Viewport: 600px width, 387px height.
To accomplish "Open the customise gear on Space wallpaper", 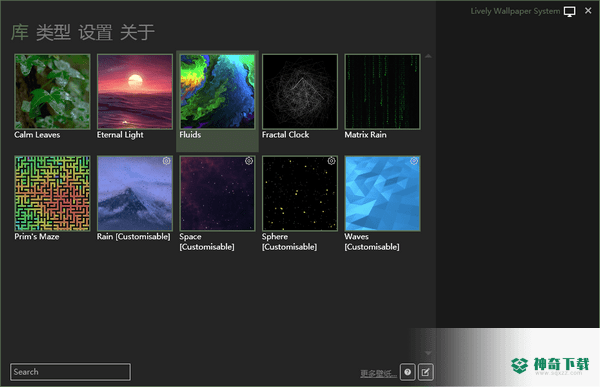I will click(x=249, y=161).
